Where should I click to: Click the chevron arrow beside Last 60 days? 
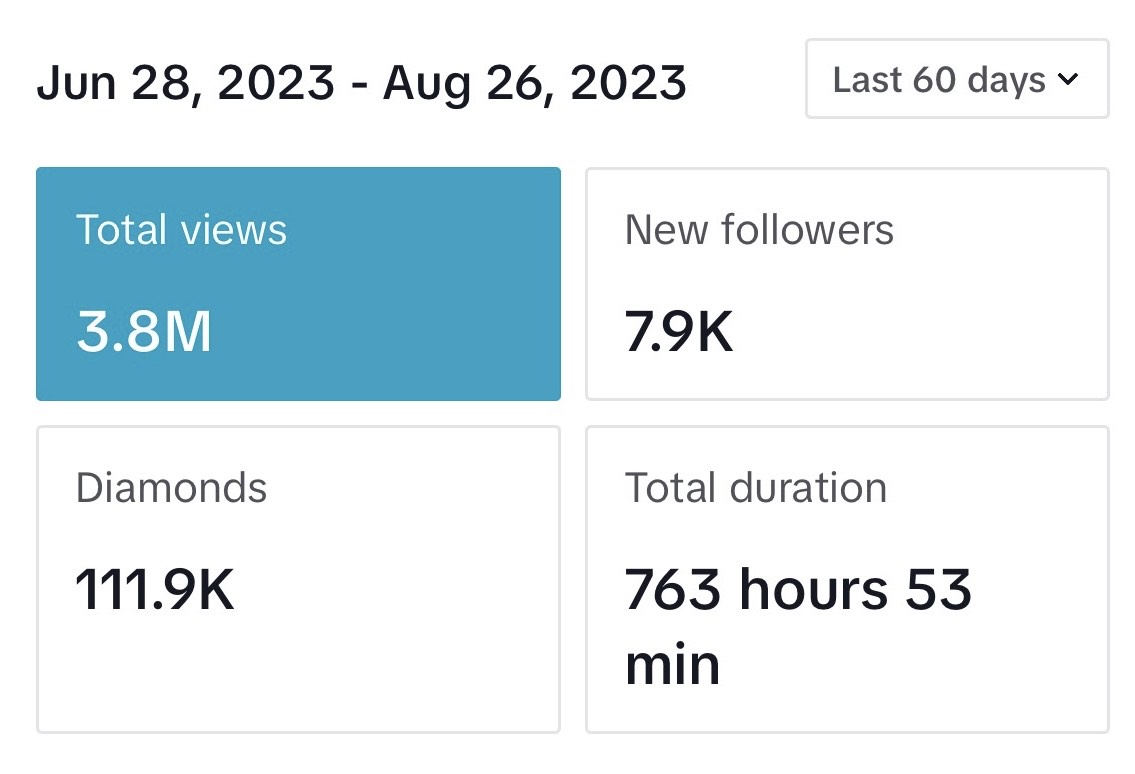pos(1068,79)
